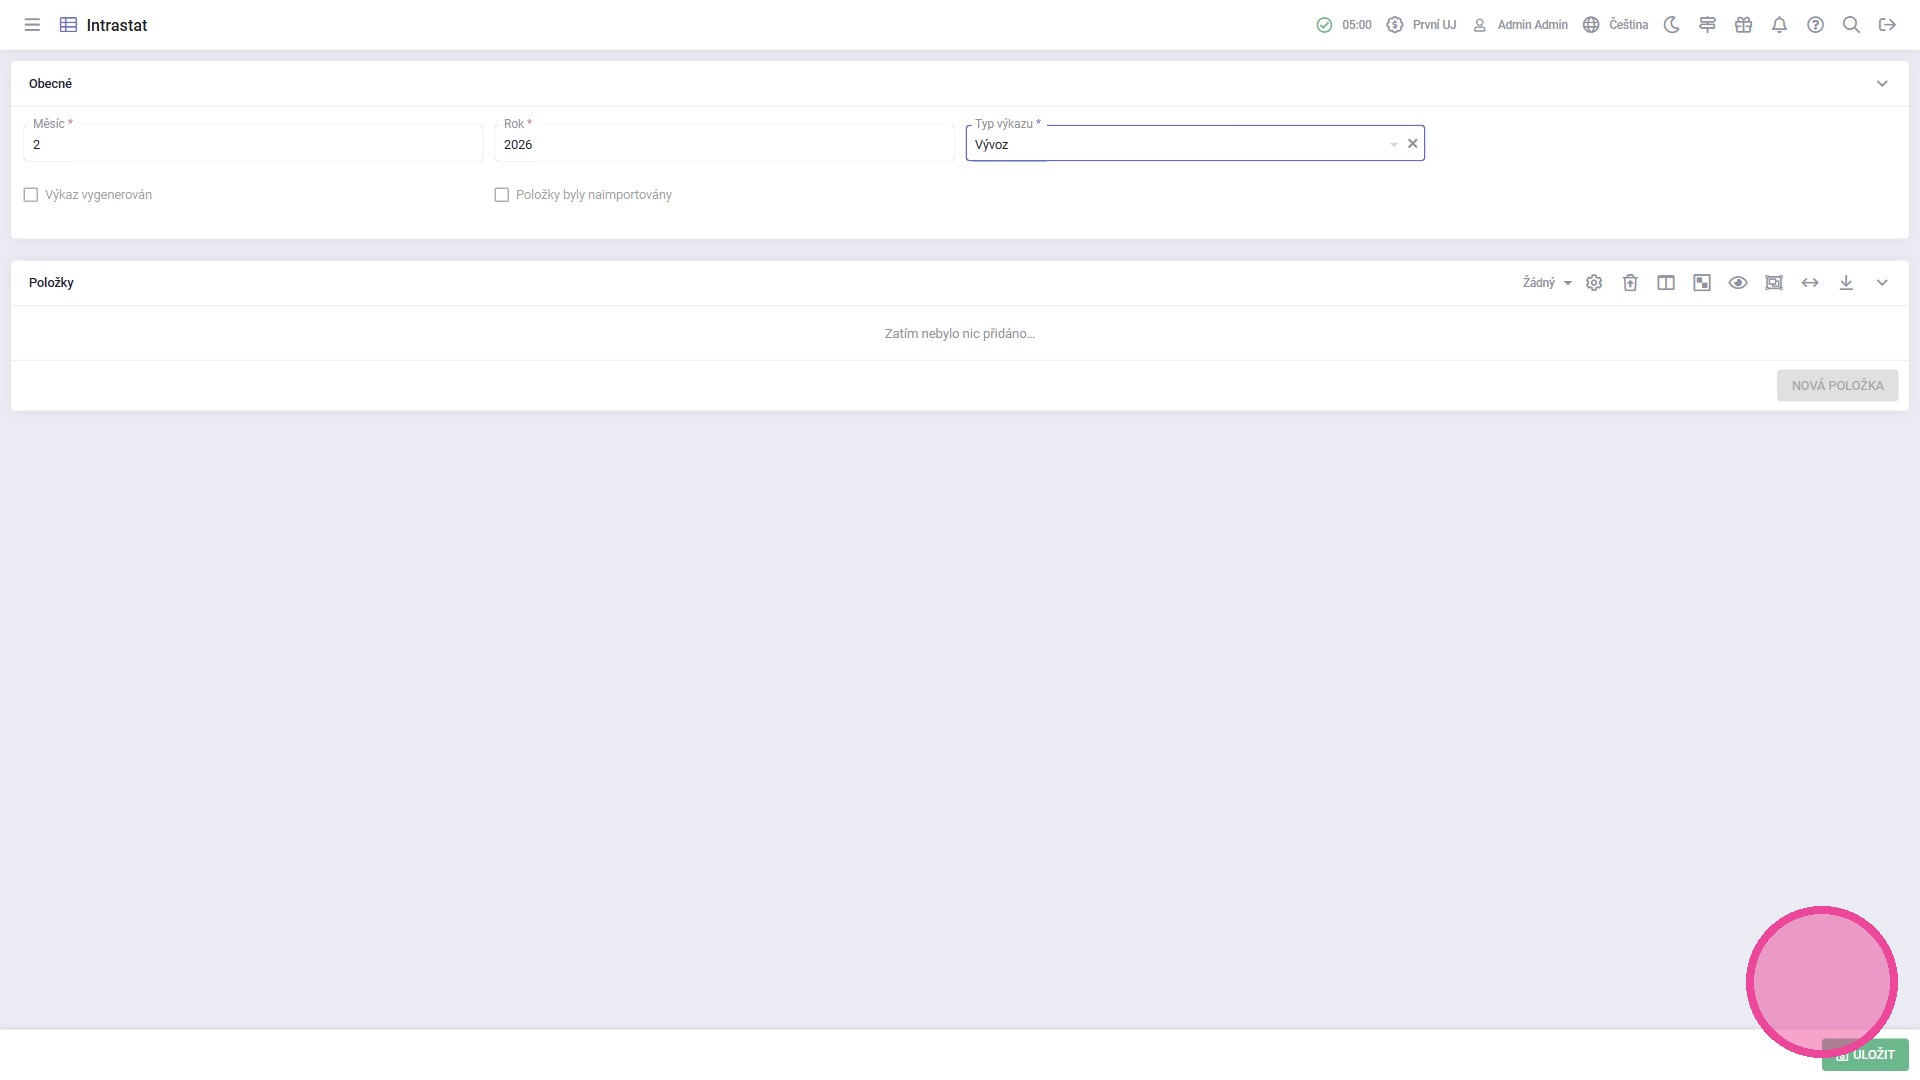This screenshot has height=1080, width=1920.
Task: Toggle dark mode with the moon icon
Action: click(1671, 25)
